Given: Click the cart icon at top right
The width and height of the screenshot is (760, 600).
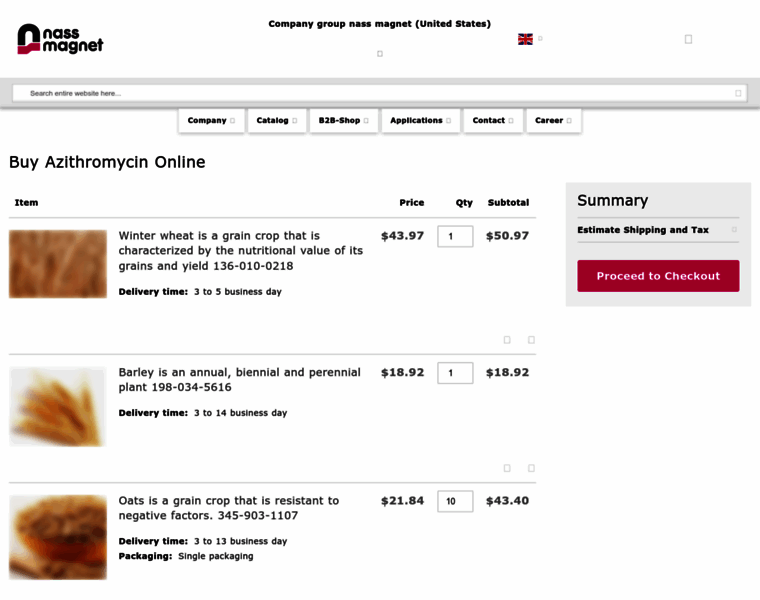Looking at the screenshot, I should click(x=688, y=39).
